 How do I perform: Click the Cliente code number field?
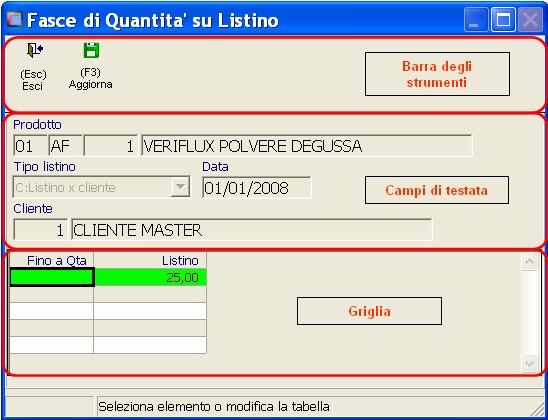pos(40,230)
